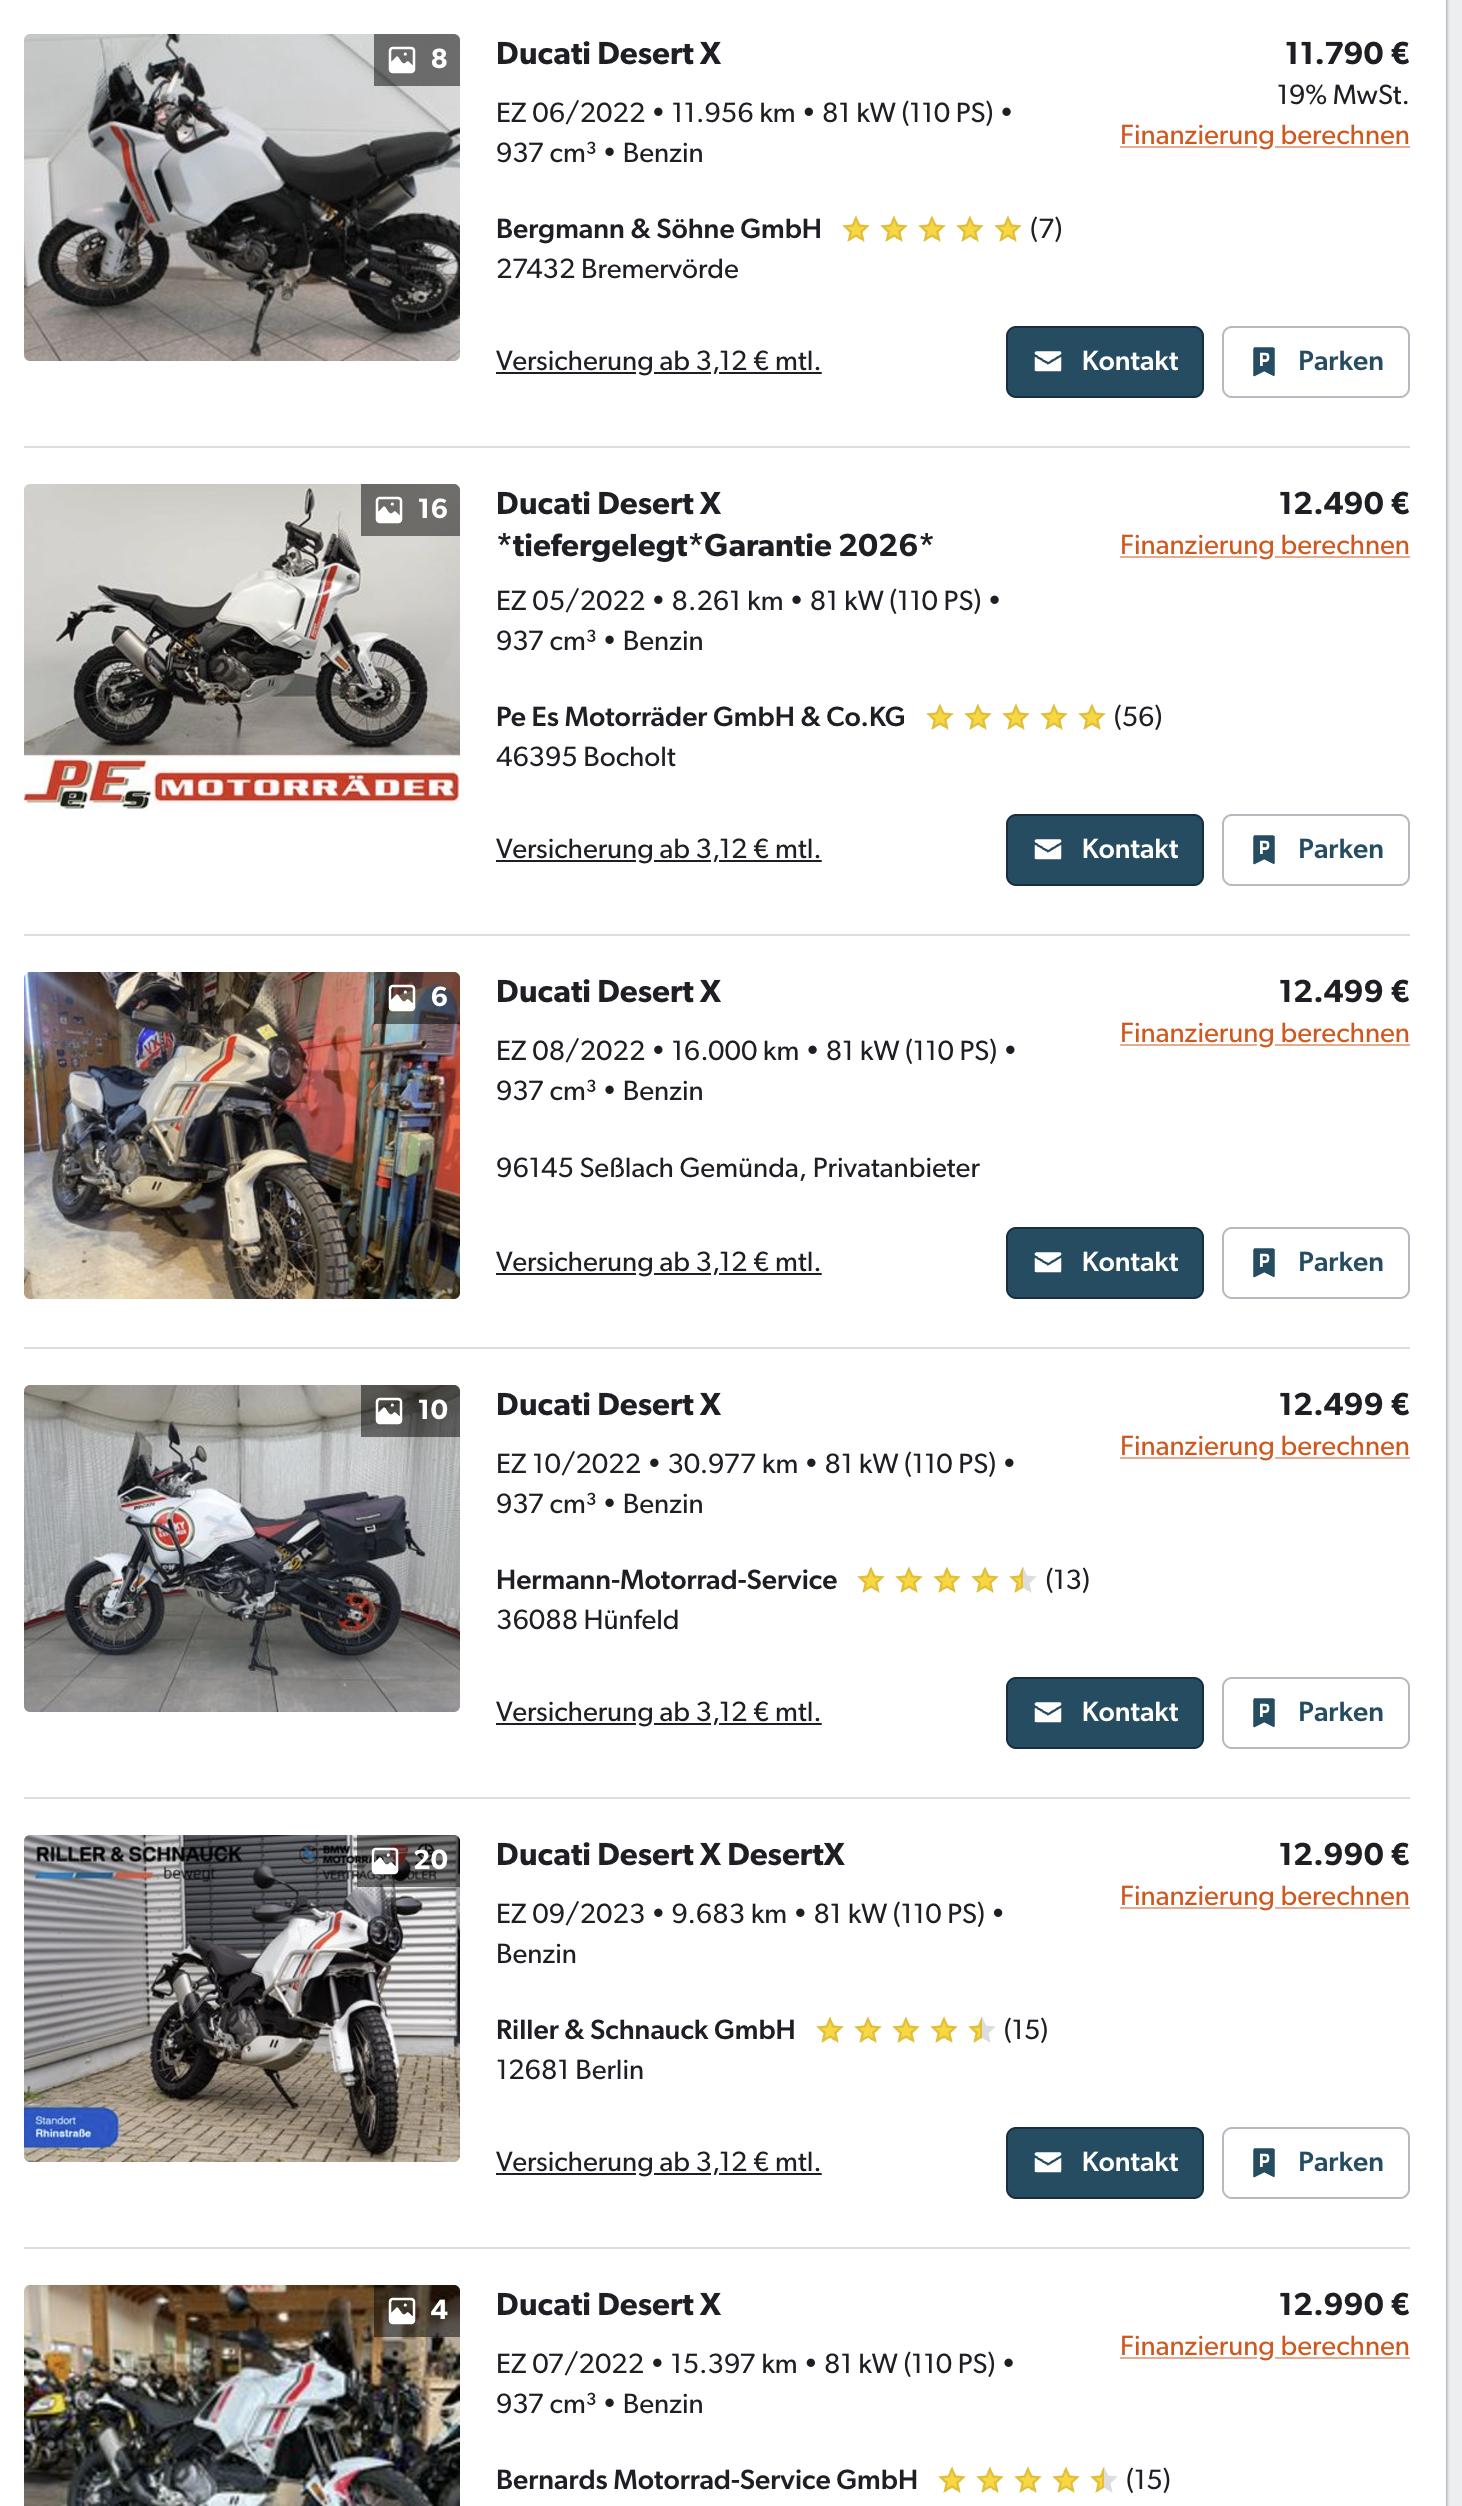Open Finanzierung berechnen for the 12.490 € bike
The width and height of the screenshot is (1462, 2506).
[1264, 545]
